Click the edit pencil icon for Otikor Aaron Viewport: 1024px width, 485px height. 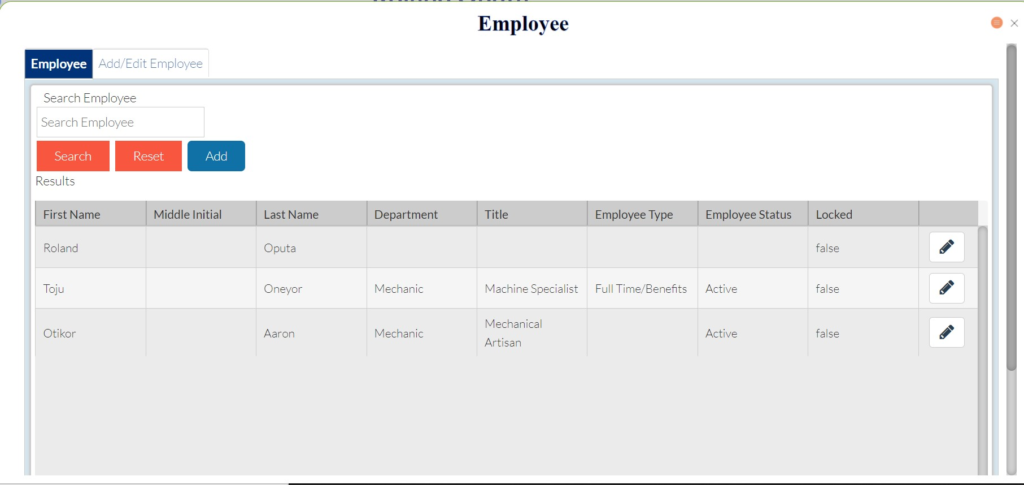[946, 333]
